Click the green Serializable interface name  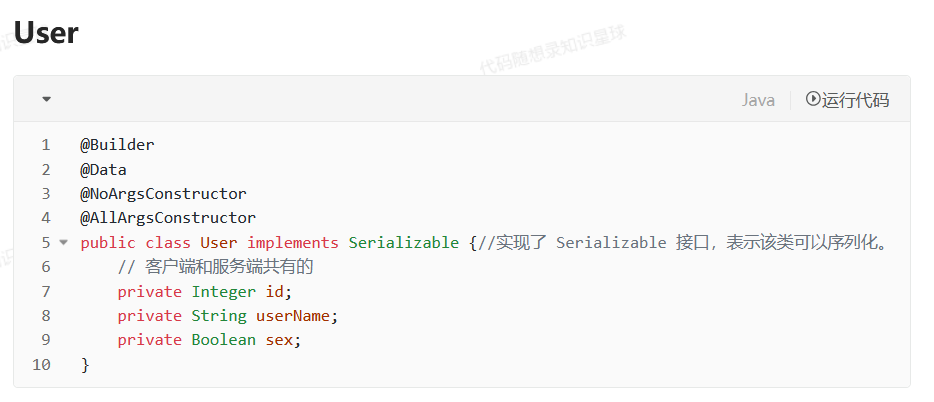[x=404, y=242]
